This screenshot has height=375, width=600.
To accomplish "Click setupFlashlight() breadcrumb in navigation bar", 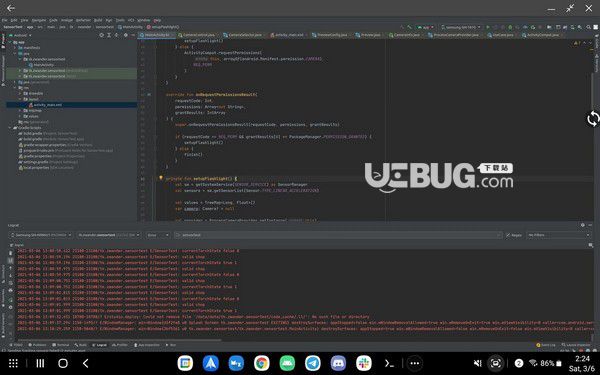I will (x=163, y=27).
